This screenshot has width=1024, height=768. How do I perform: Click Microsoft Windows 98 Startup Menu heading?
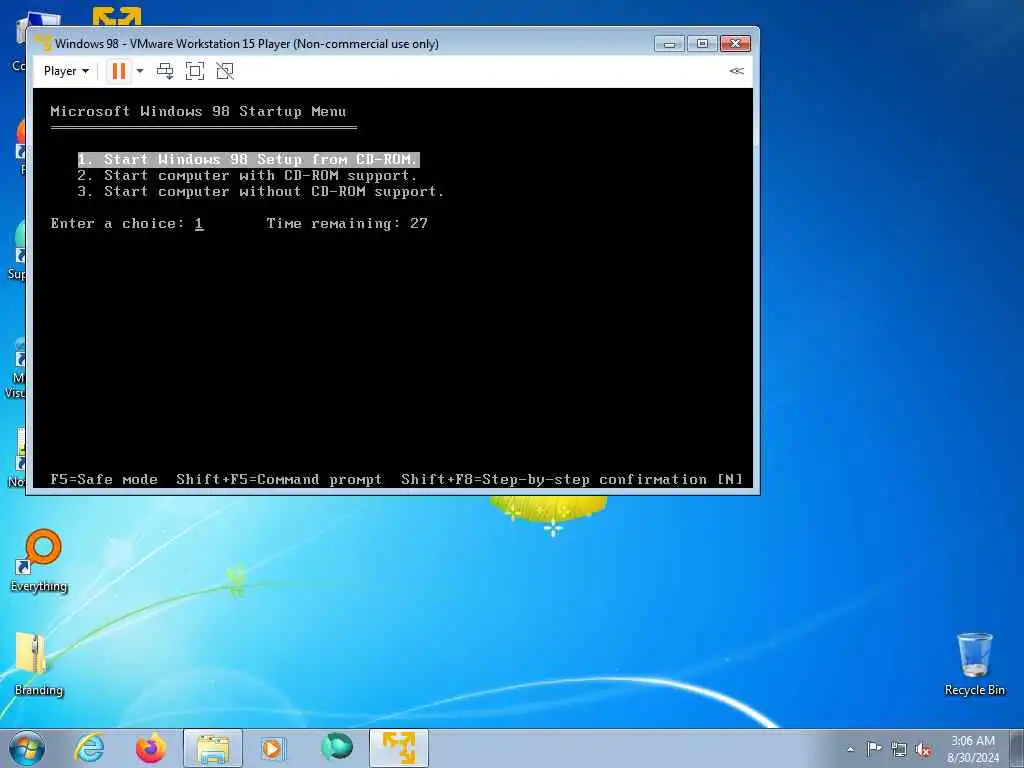199,112
